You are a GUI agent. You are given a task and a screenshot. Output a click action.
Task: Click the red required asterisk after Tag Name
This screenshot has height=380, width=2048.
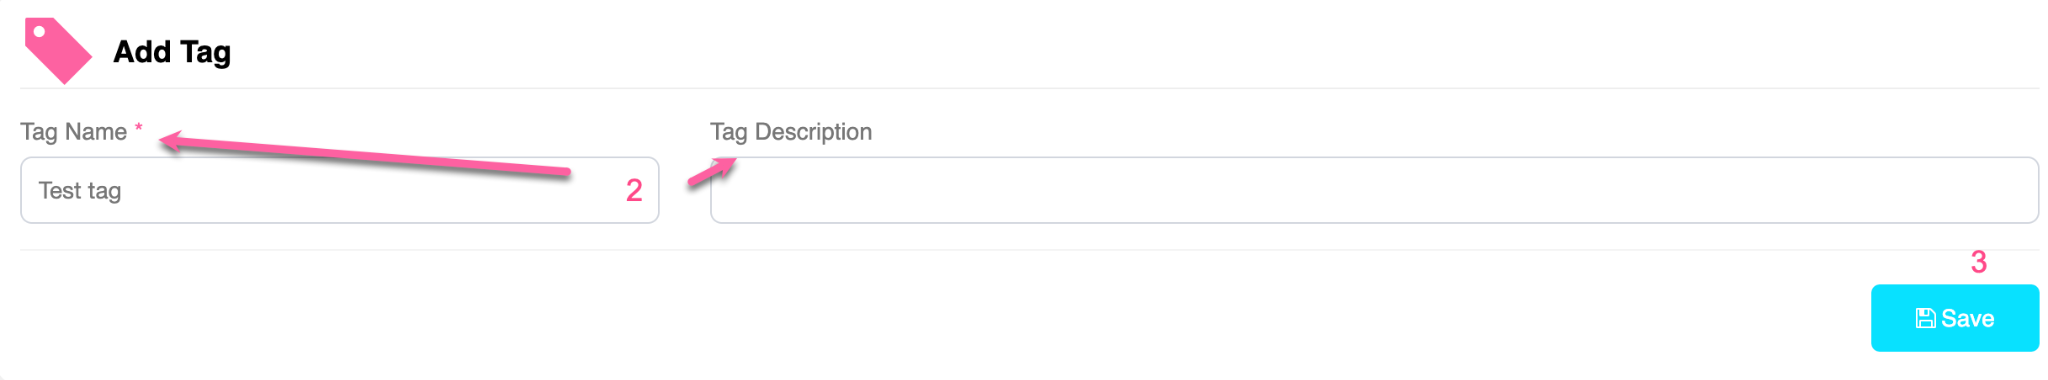(139, 128)
